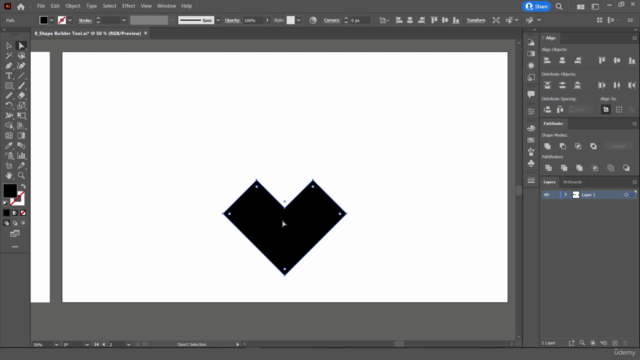Swap fill and stroke colors

pyautogui.click(x=23, y=187)
